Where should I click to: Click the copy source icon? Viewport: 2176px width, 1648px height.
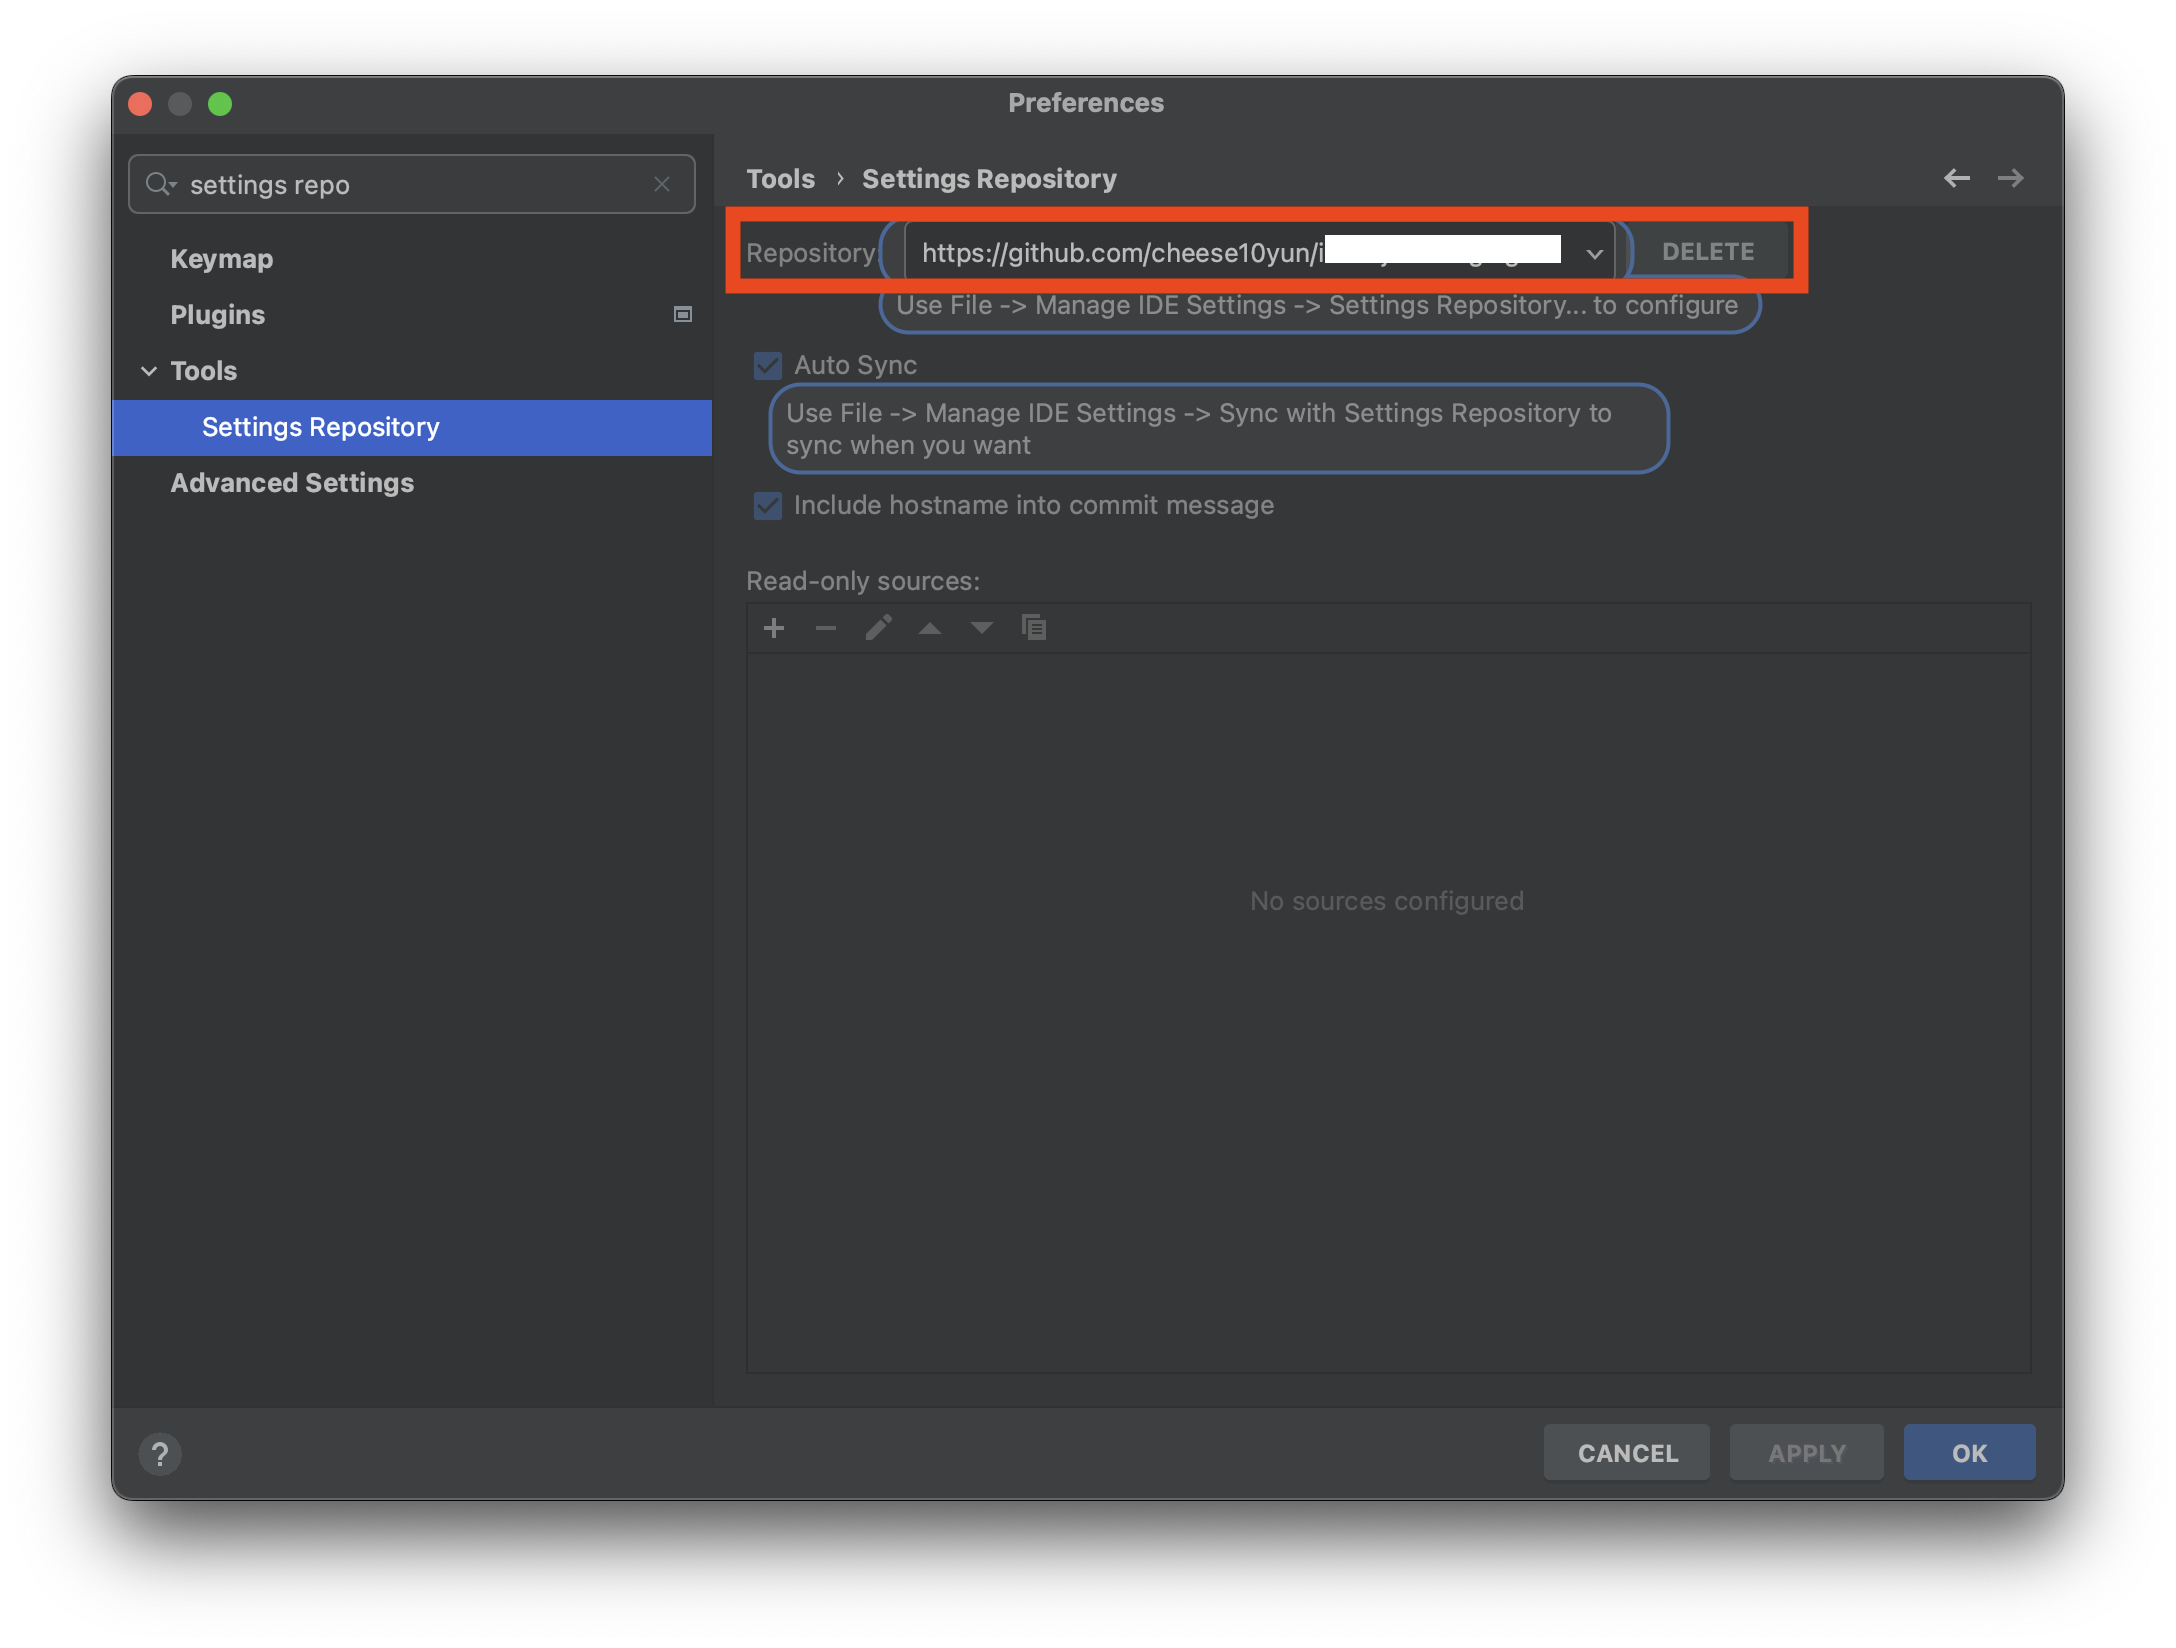tap(1034, 628)
